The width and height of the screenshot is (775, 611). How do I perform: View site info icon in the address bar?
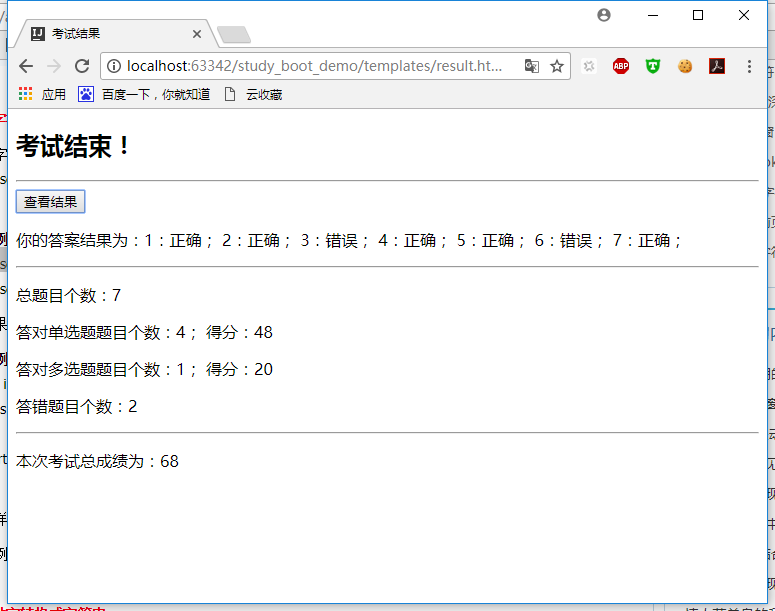pyautogui.click(x=114, y=66)
